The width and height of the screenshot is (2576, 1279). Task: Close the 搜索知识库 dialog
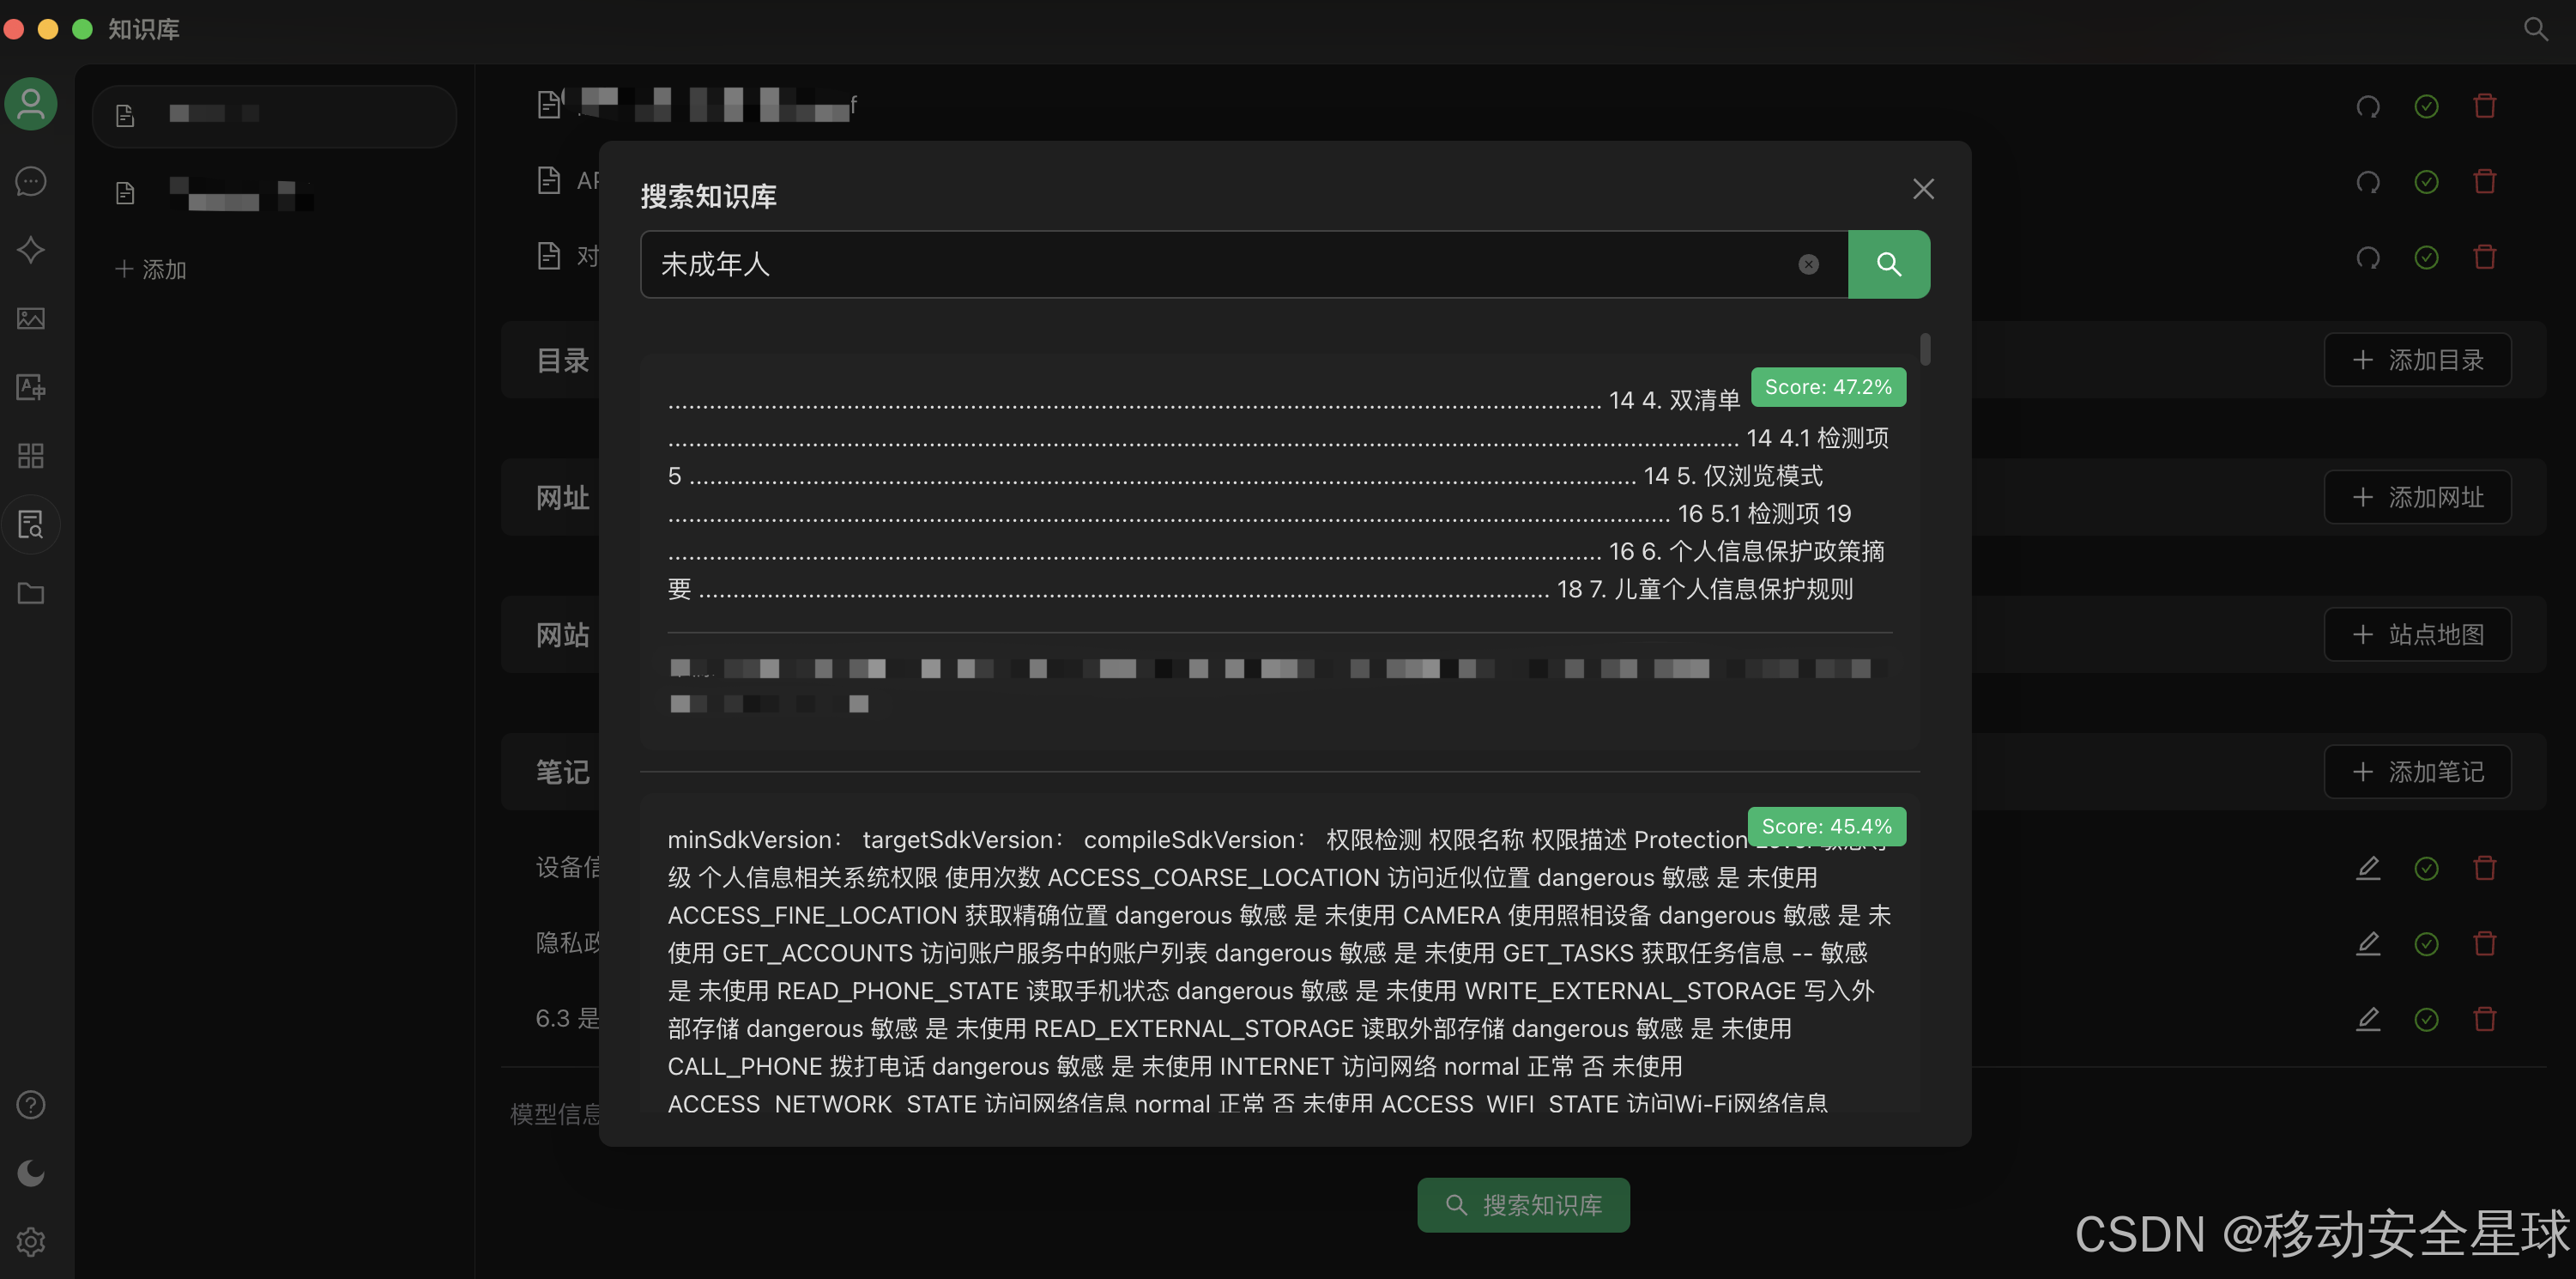point(1922,189)
